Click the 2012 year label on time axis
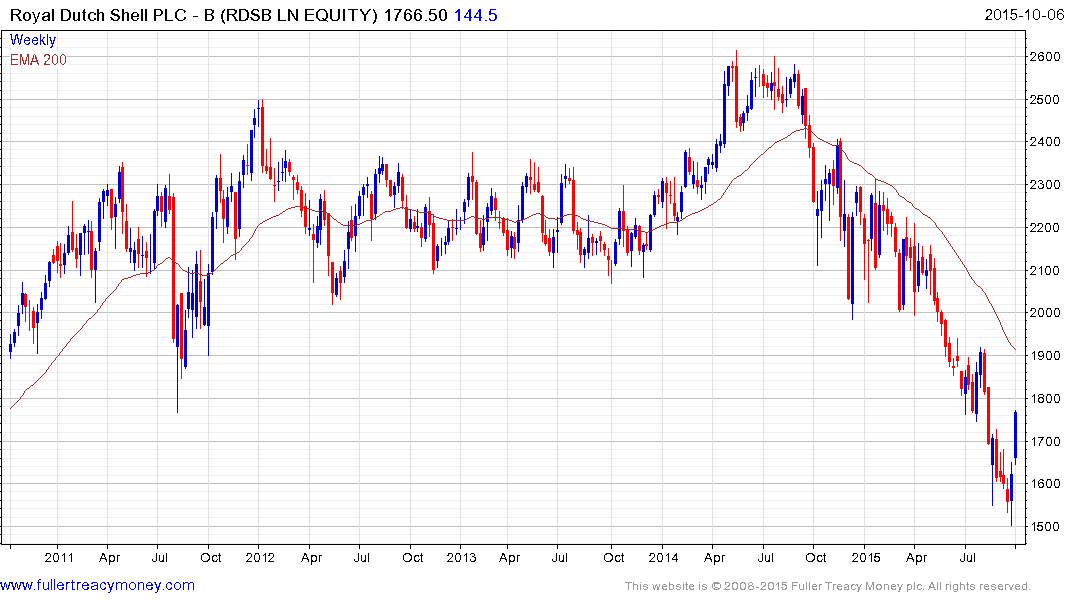This screenshot has width=1075, height=600. coord(260,557)
